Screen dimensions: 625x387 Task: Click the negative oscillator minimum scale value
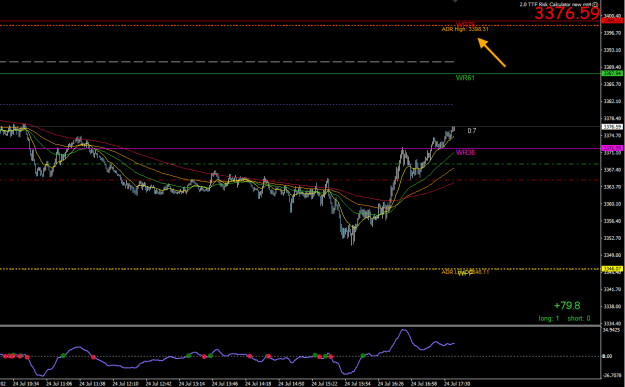pyautogui.click(x=613, y=375)
